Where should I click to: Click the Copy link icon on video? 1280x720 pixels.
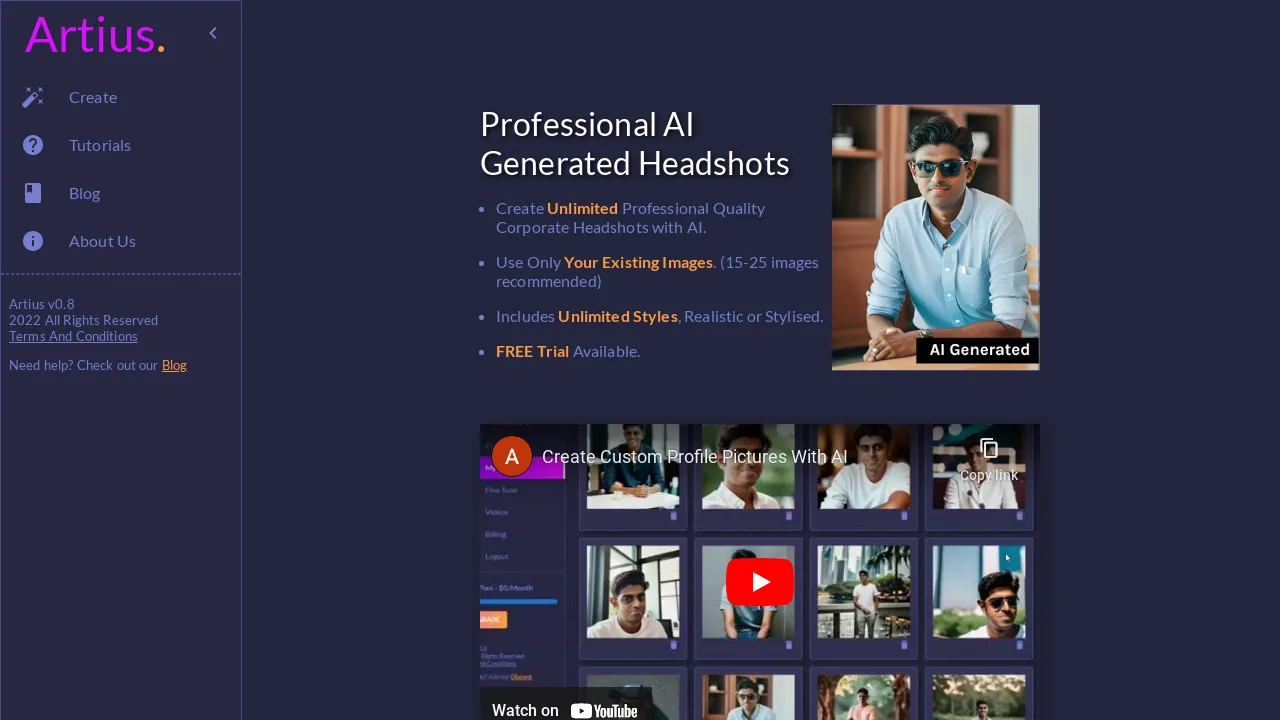pyautogui.click(x=989, y=460)
